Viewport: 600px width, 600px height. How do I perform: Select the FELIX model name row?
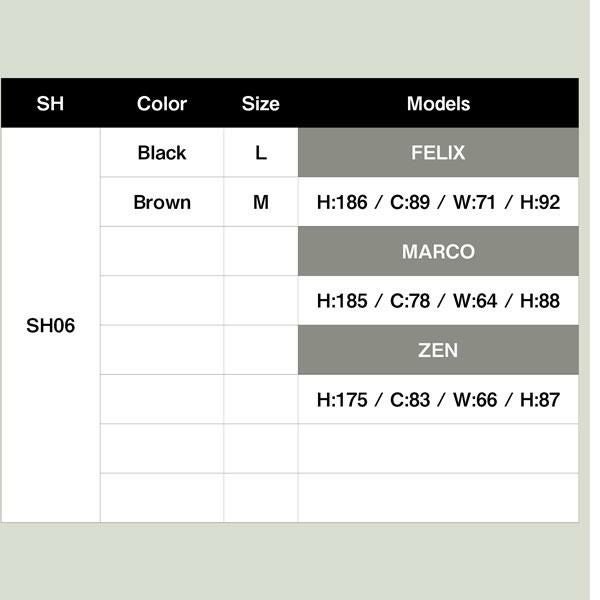[x=438, y=153]
